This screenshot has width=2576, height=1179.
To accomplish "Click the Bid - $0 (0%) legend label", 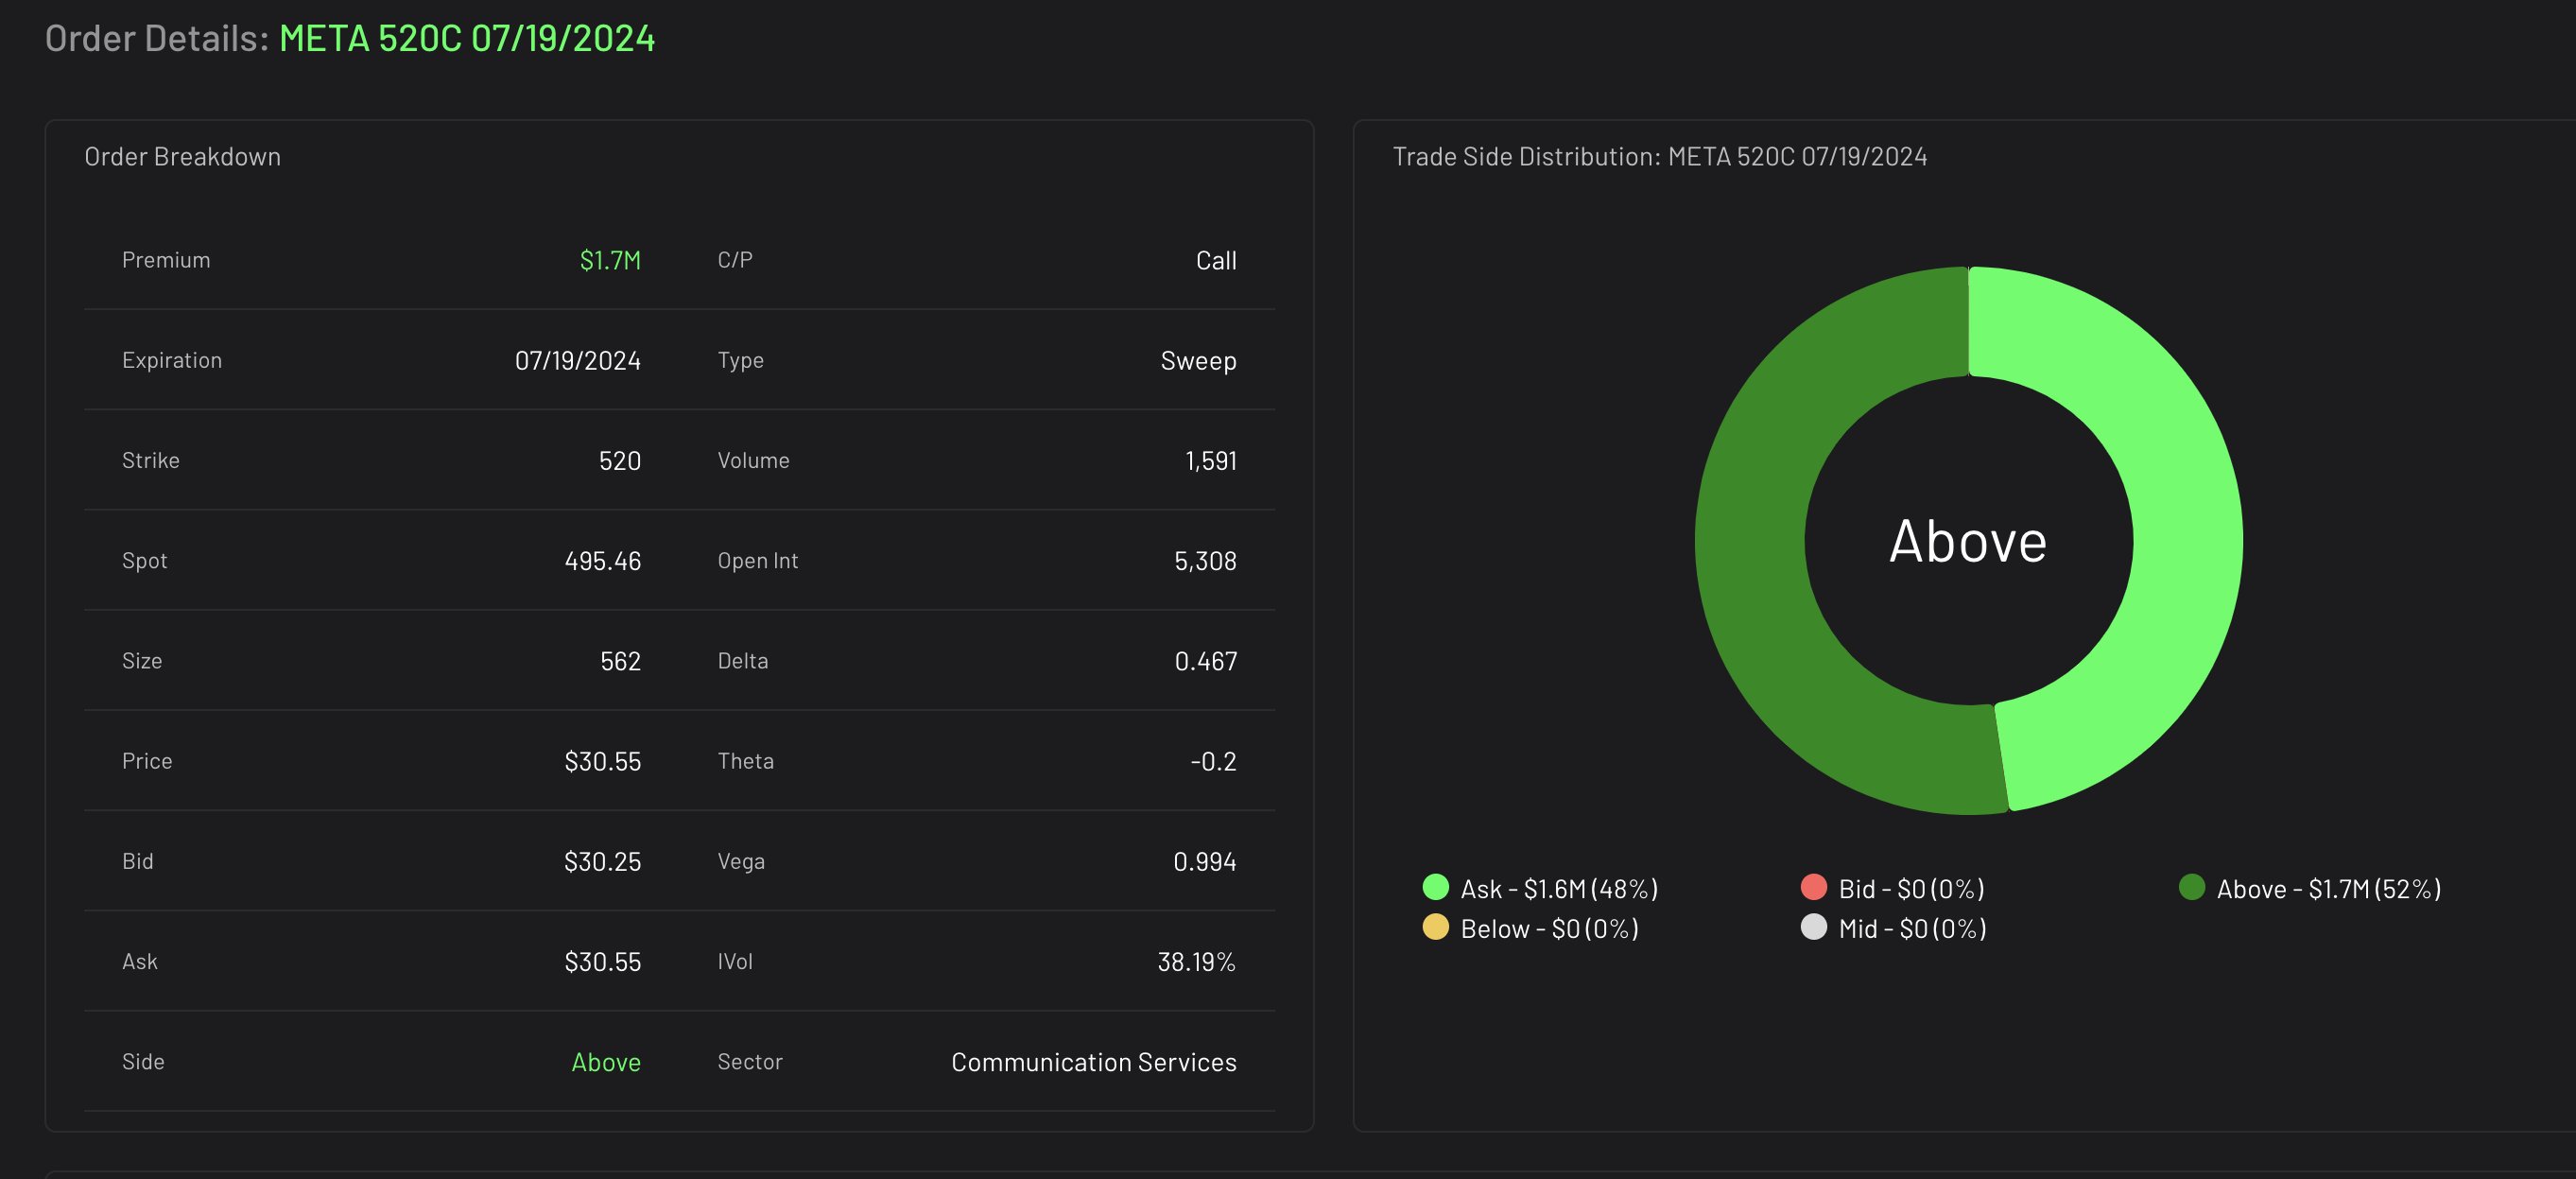I will tap(1911, 889).
